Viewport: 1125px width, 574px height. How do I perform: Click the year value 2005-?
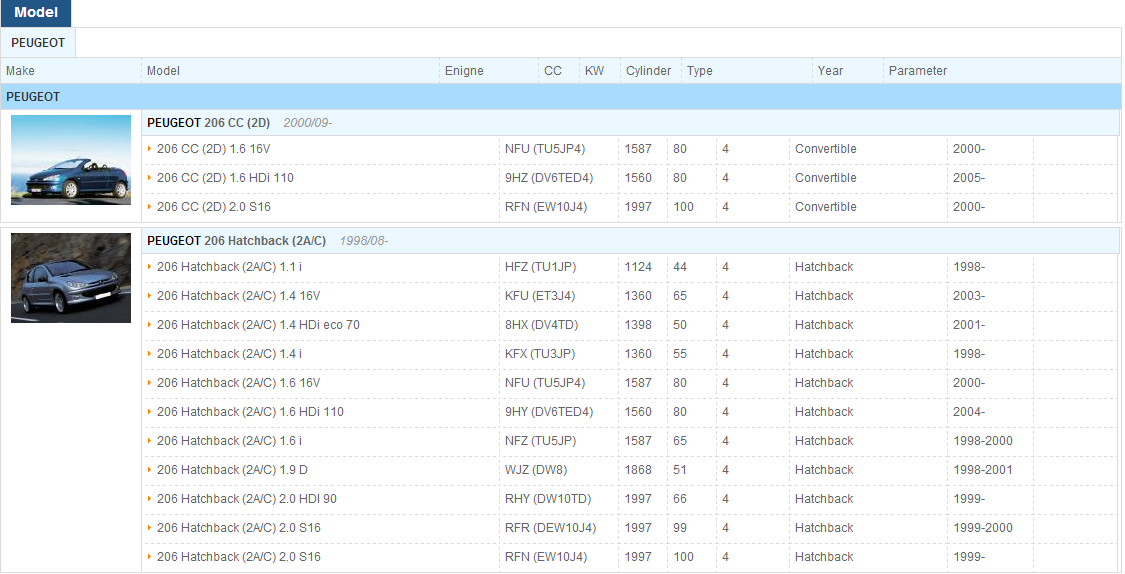click(969, 178)
